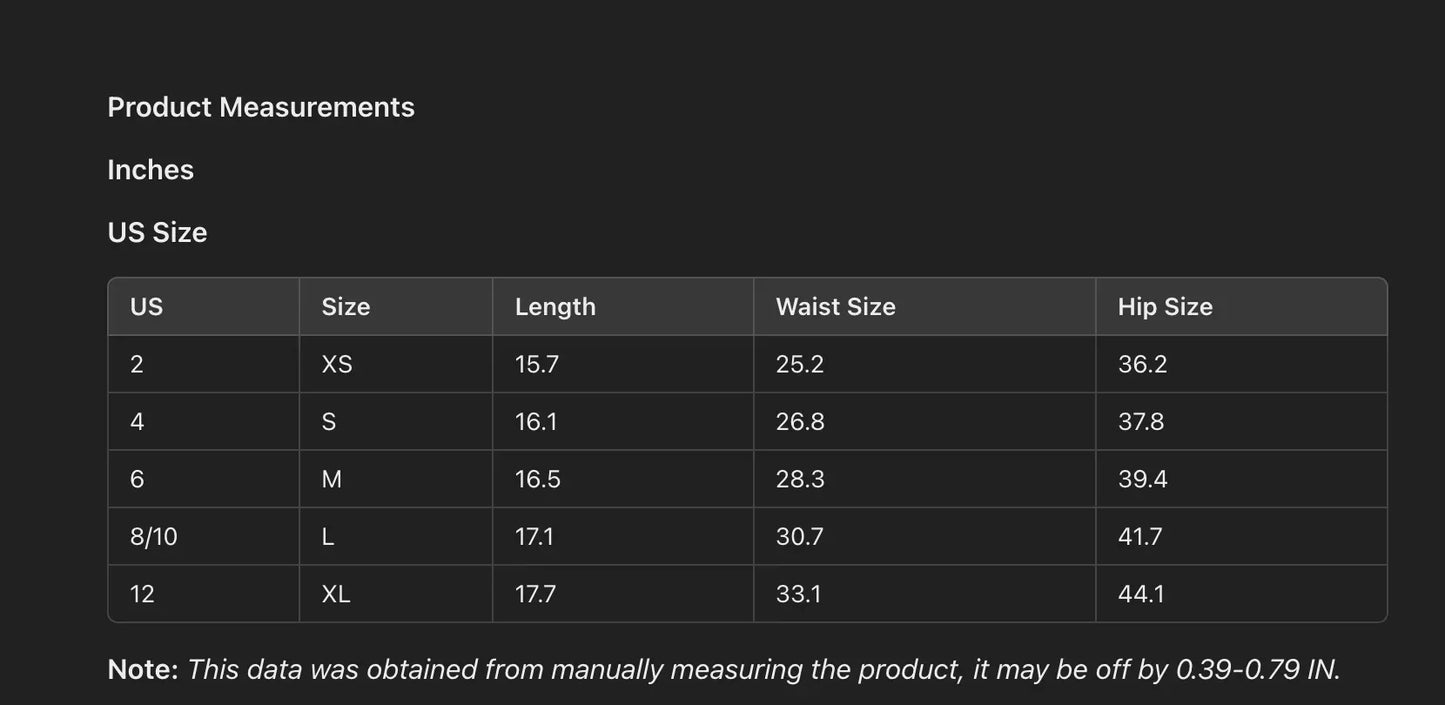Viewport: 1445px width, 705px height.
Task: Select the 39.4 hip size cell
Action: pyautogui.click(x=1142, y=479)
